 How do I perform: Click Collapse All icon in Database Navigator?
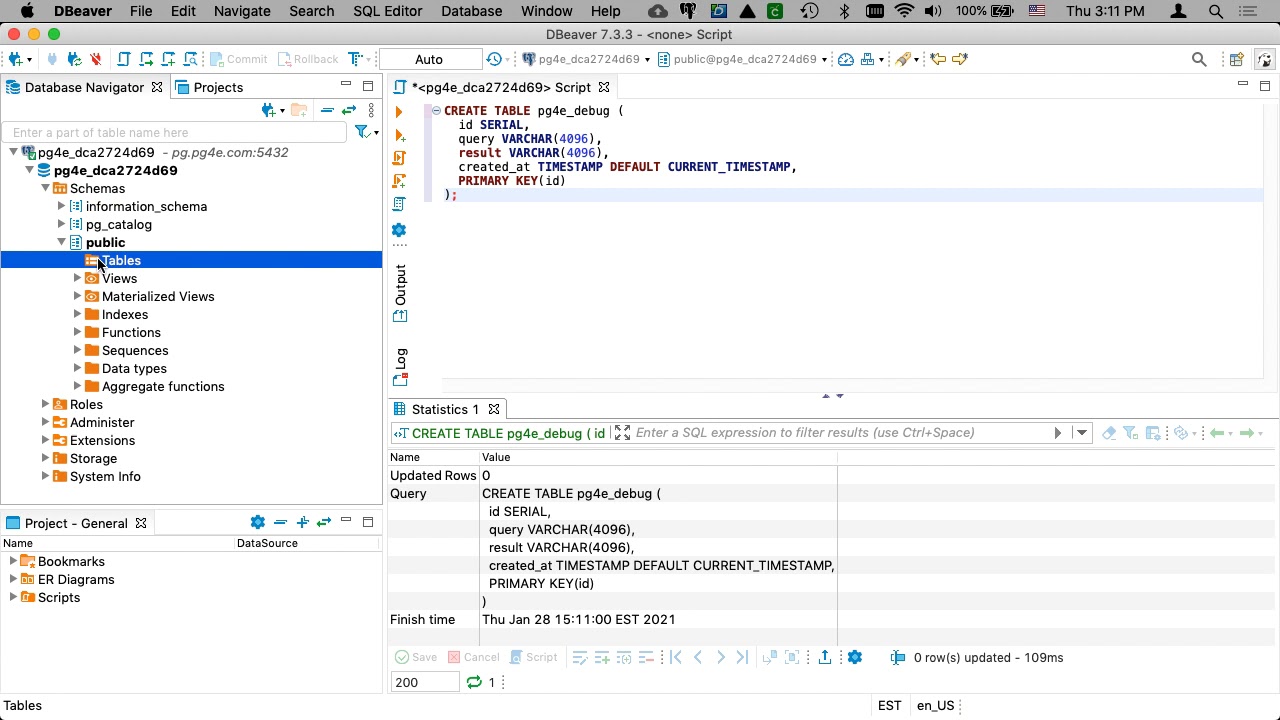click(327, 110)
